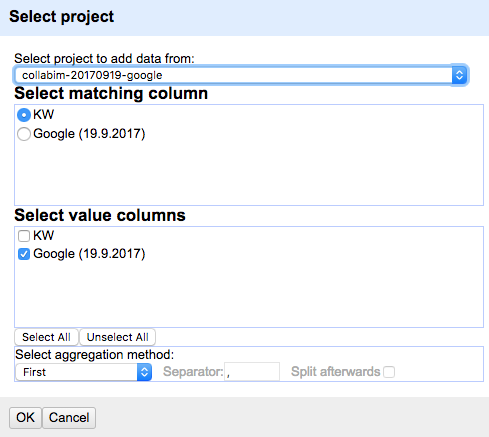Check the KW value column checkbox
The height and width of the screenshot is (437, 489).
pos(24,236)
